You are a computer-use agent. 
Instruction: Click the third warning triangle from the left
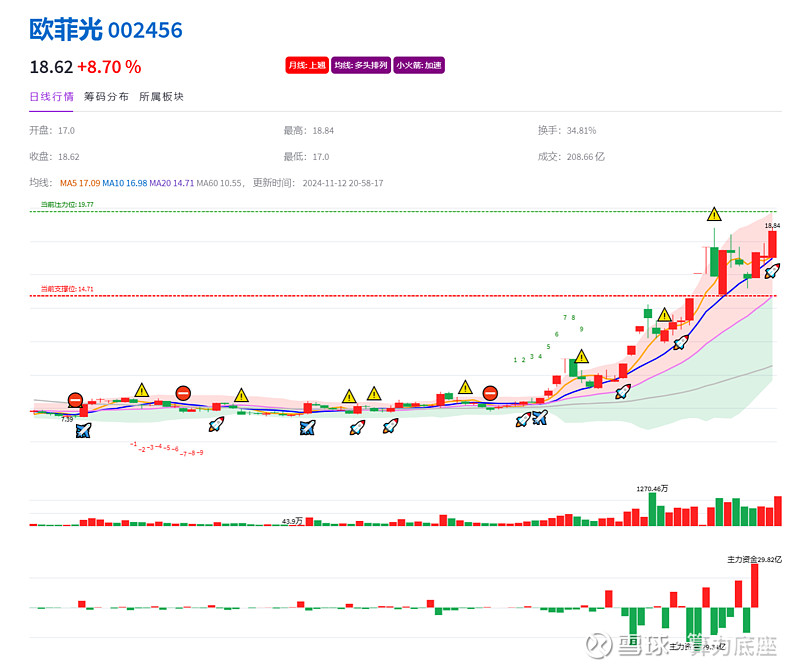tap(349, 396)
